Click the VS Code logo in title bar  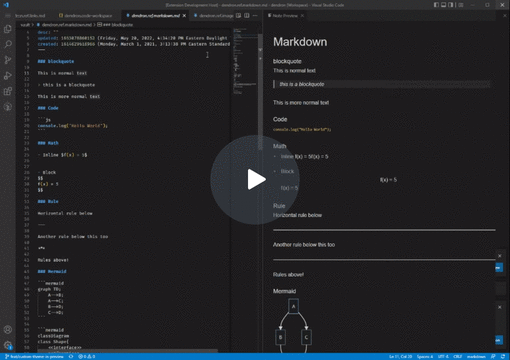pyautogui.click(x=6, y=5)
